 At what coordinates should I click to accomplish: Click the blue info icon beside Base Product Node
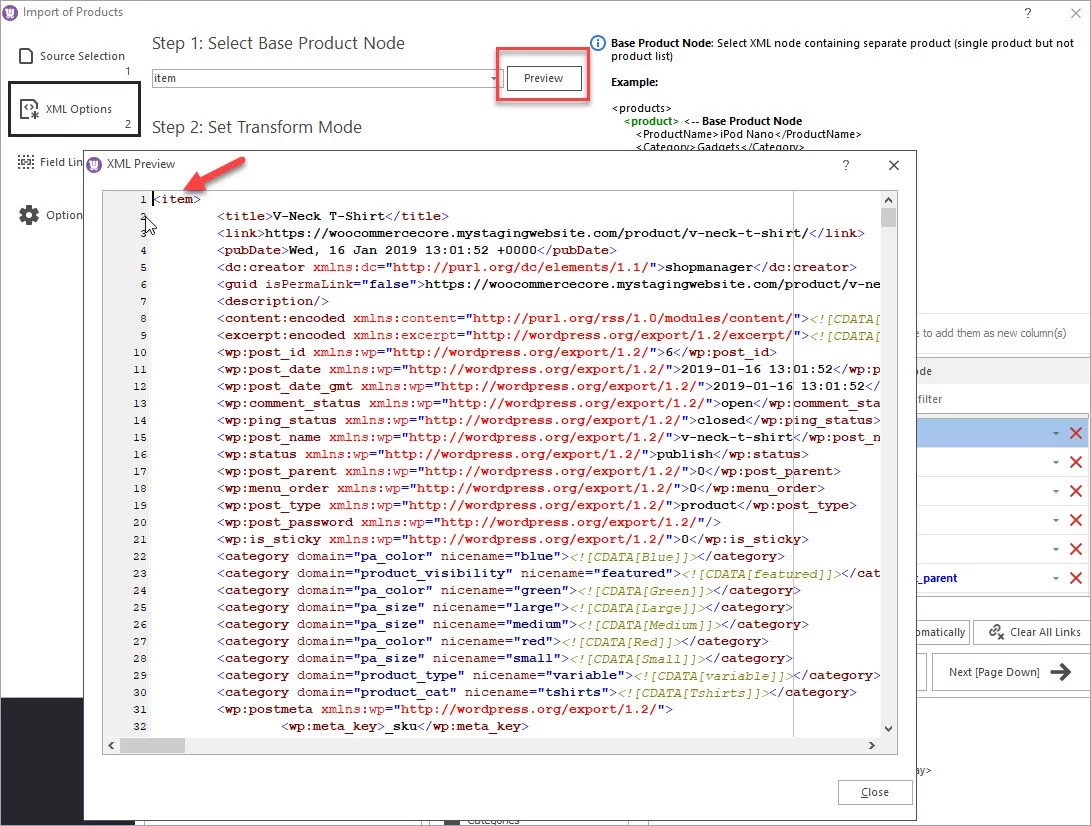597,43
